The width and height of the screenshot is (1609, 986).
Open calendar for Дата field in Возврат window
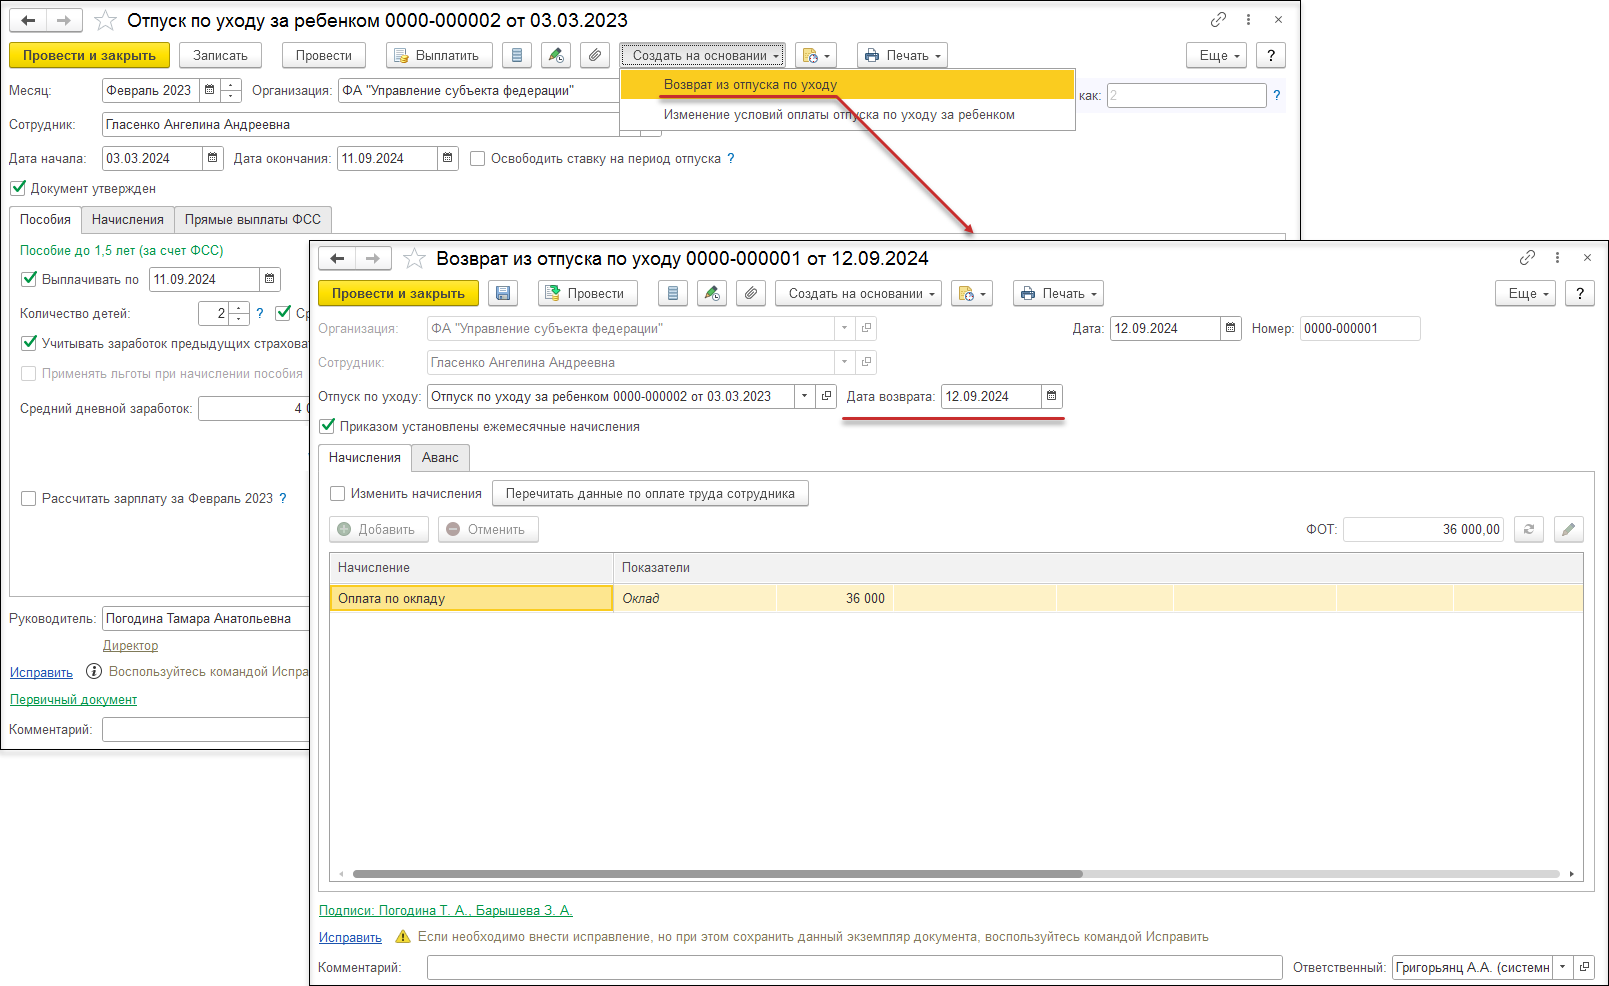tap(1231, 328)
